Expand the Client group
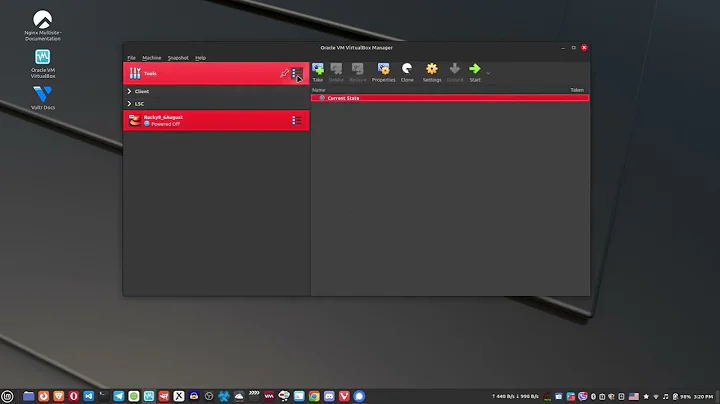This screenshot has width=720, height=404. pos(129,91)
